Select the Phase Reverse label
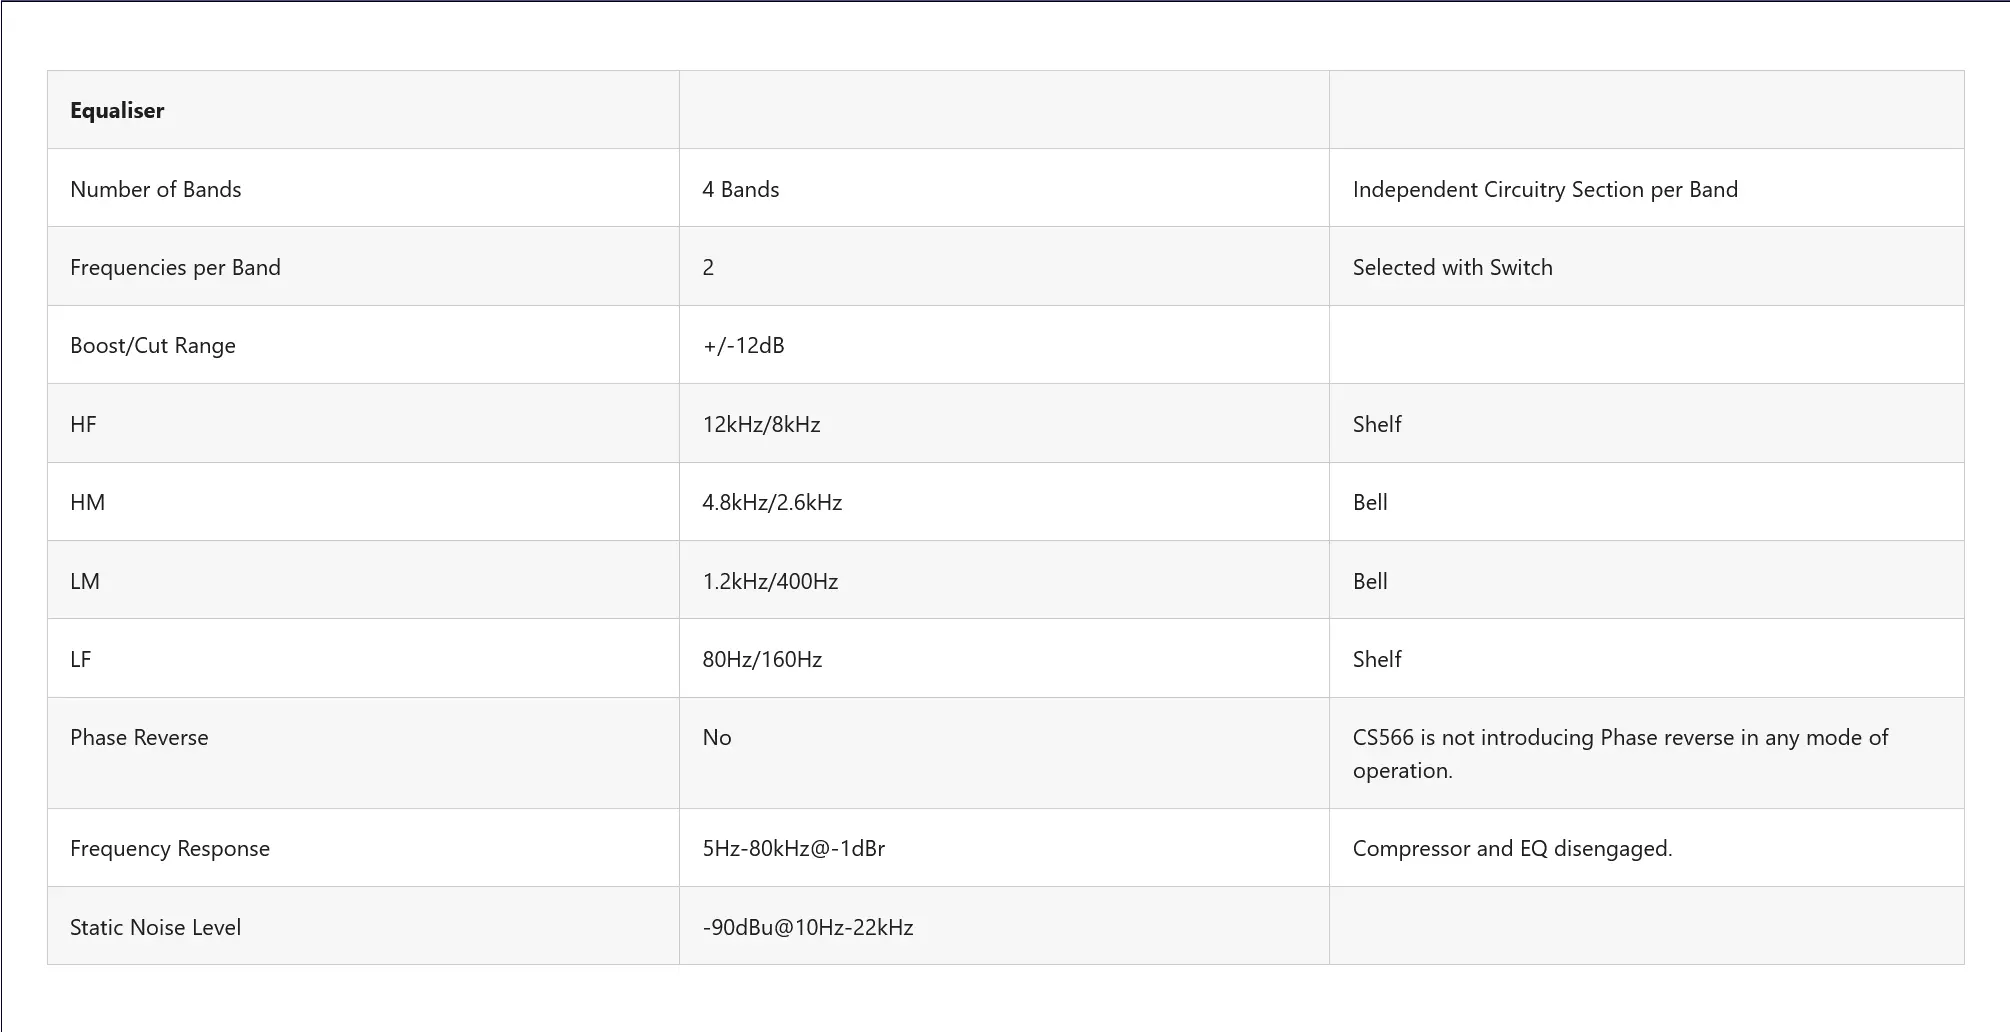The height and width of the screenshot is (1032, 2010). click(x=139, y=738)
